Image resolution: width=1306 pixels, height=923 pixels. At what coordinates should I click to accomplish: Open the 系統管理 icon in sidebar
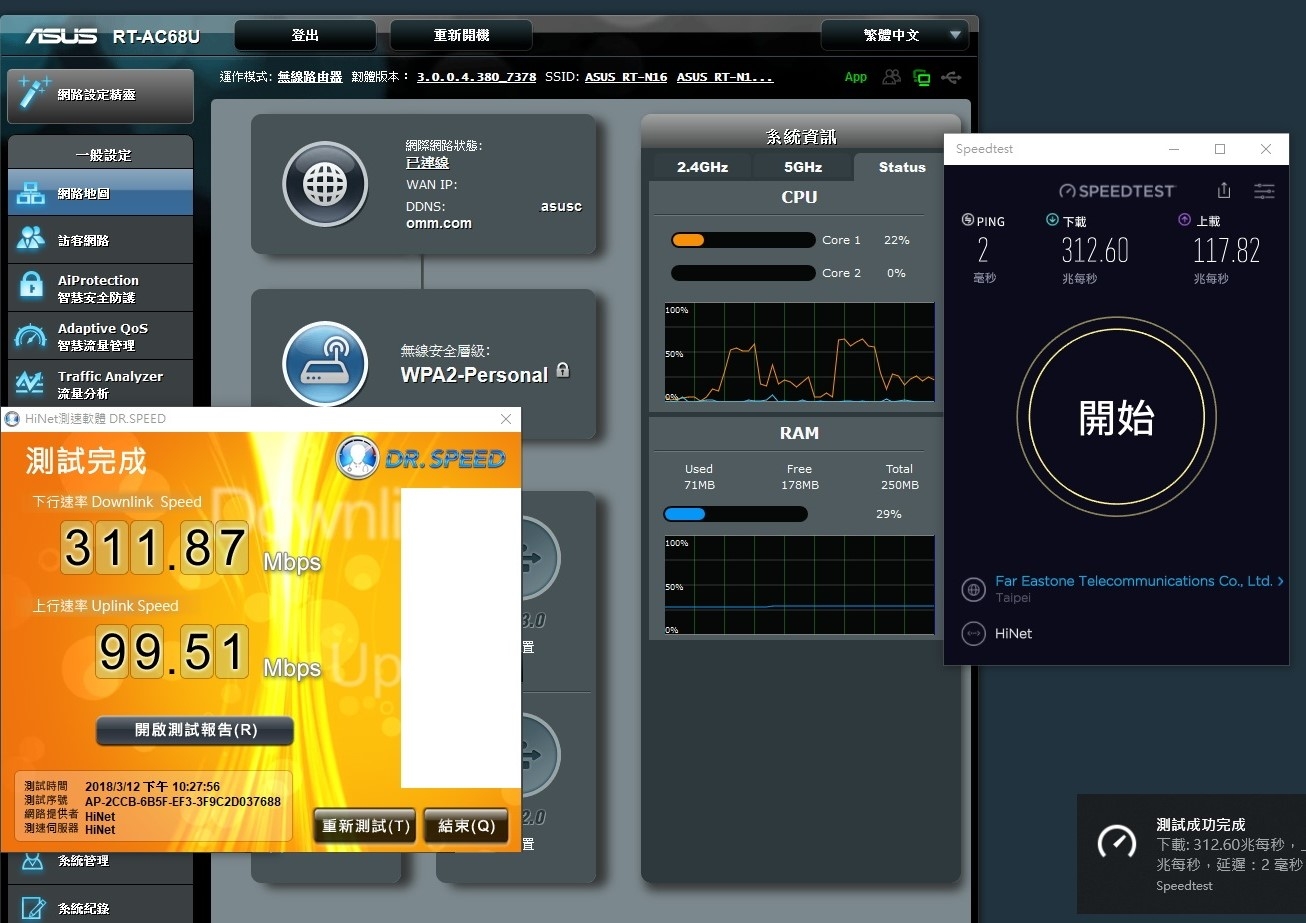32,861
